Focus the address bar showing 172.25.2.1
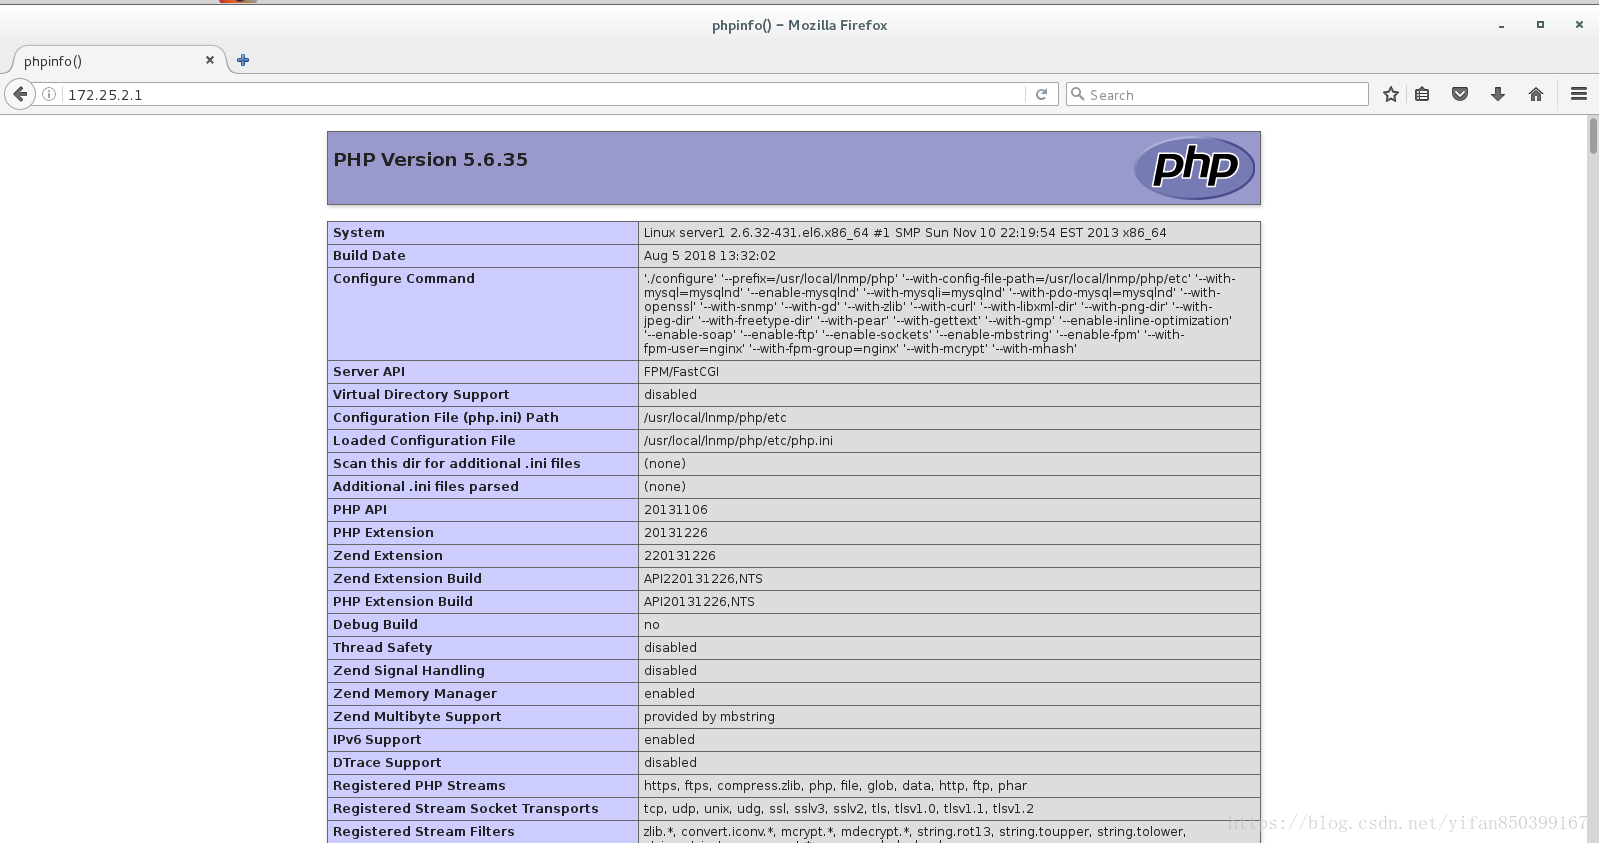 click(545, 94)
